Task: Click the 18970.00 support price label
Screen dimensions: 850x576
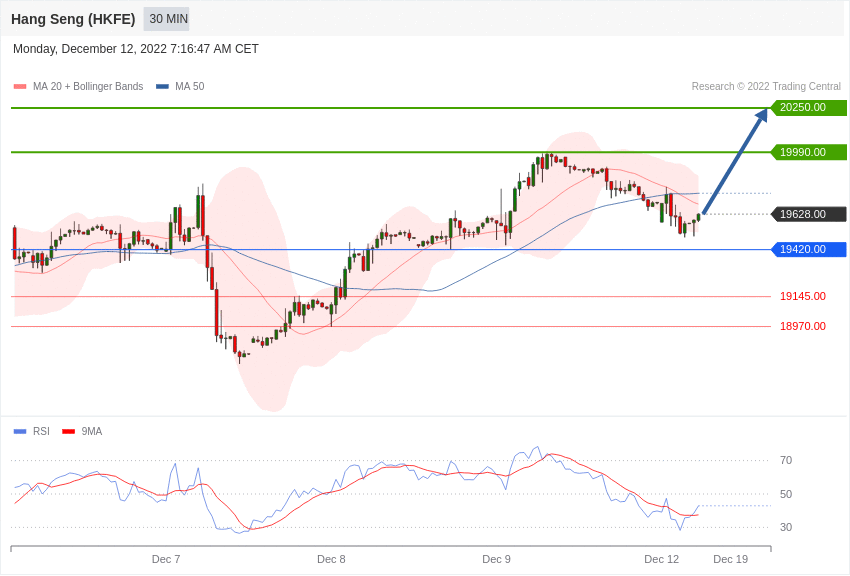Action: (x=803, y=326)
